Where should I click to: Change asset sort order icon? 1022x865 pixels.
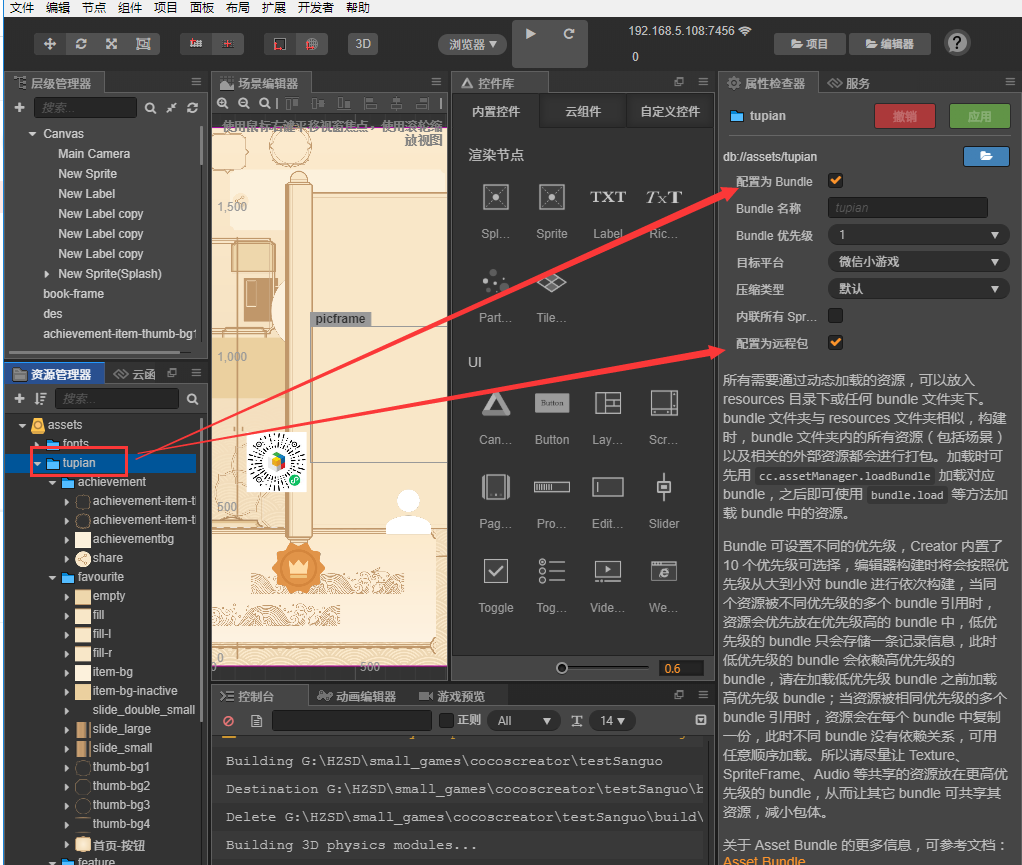pos(40,398)
